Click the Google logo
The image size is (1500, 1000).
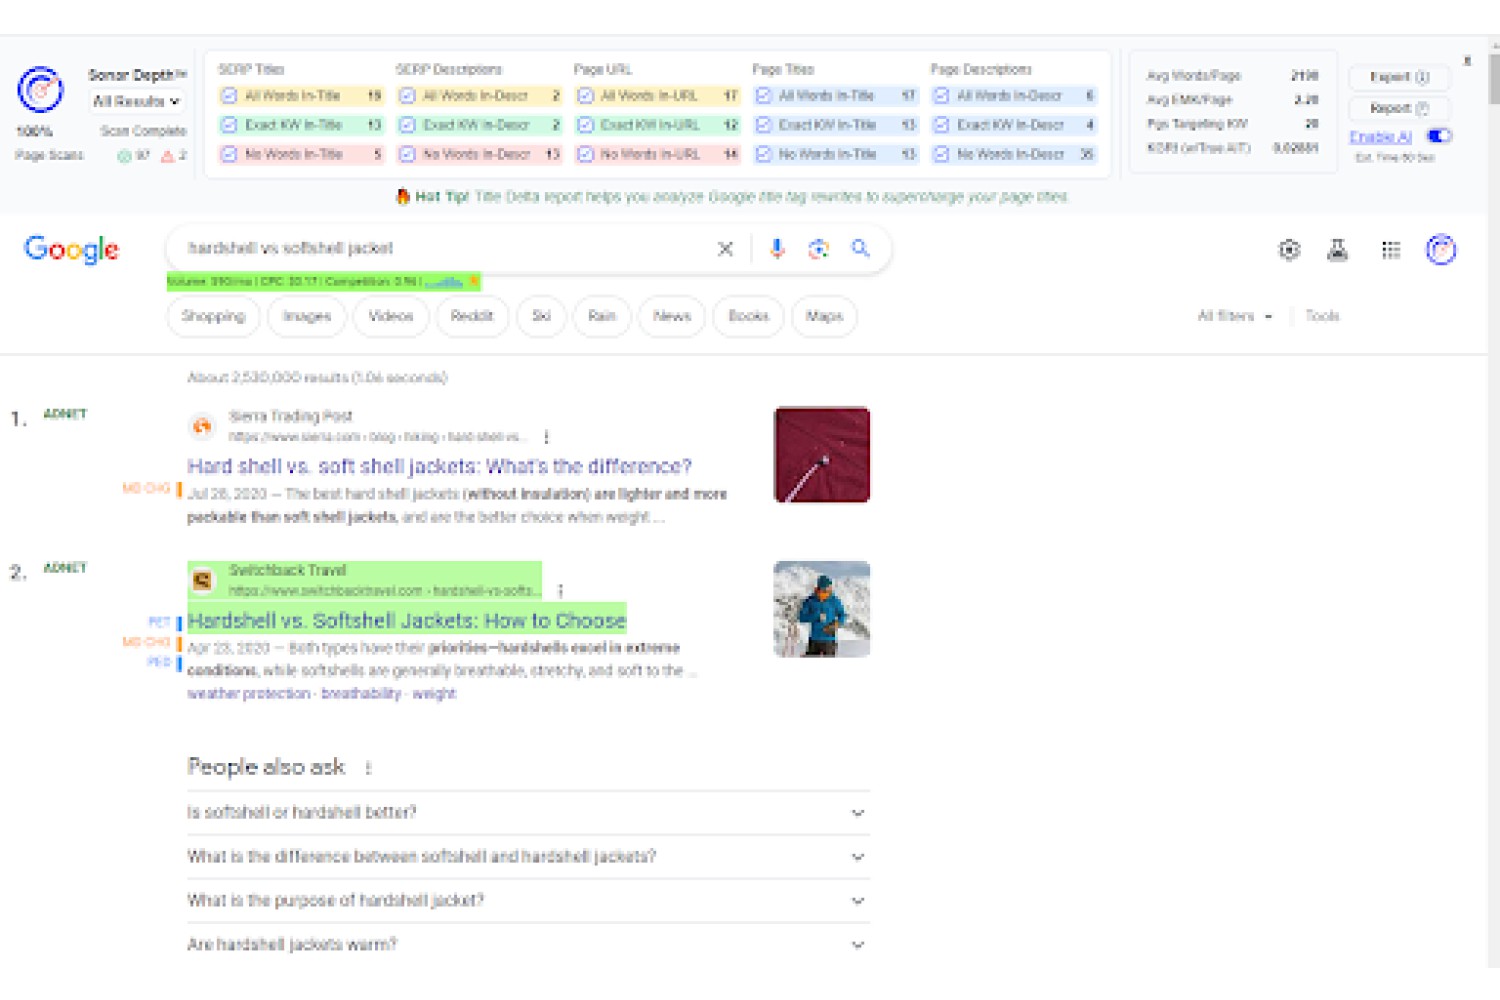point(71,249)
